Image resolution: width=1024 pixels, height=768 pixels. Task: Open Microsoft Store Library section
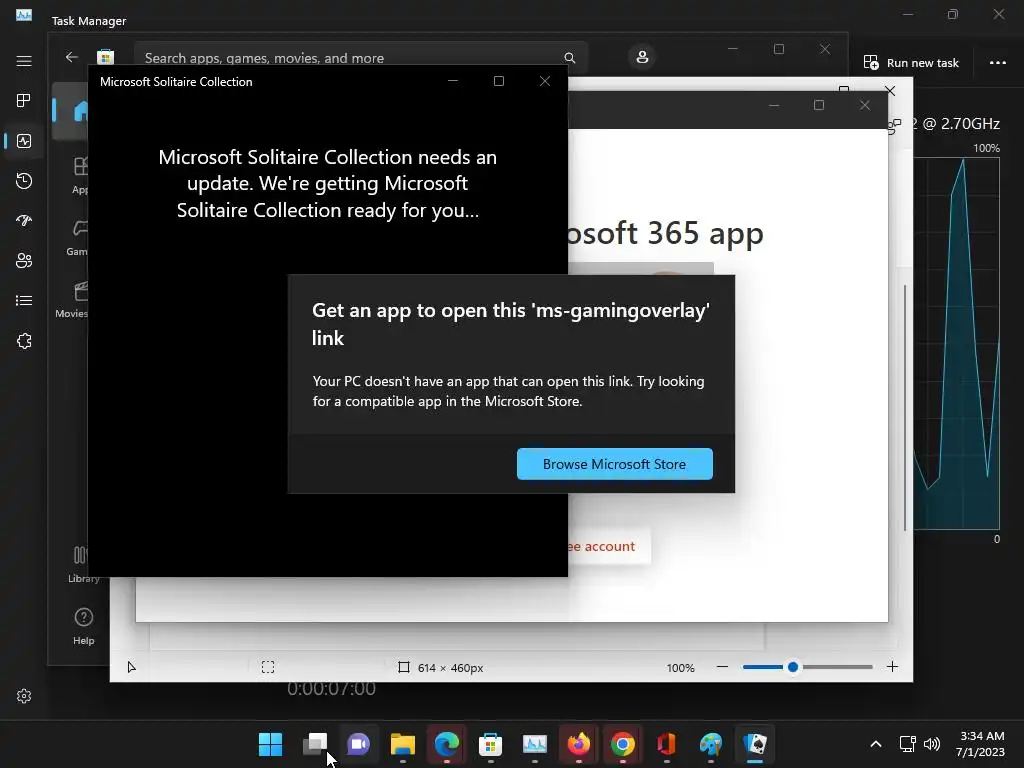84,565
